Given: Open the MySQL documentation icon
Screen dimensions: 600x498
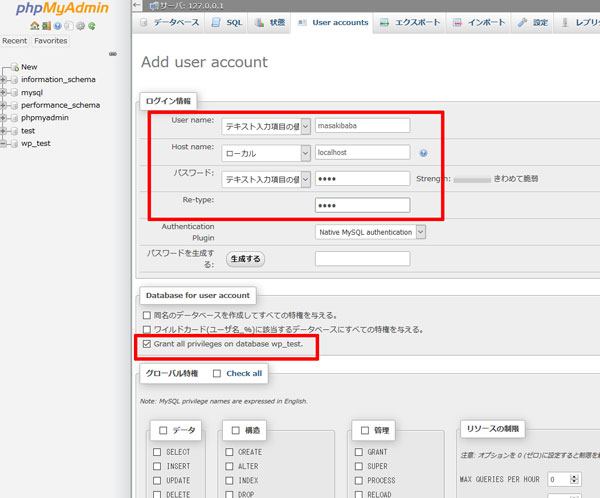Looking at the screenshot, I should 69,26.
